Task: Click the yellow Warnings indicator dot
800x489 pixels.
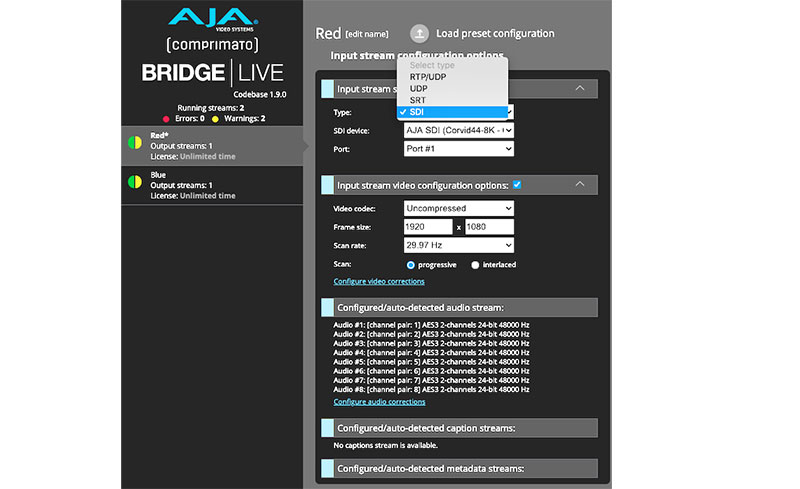Action: click(x=215, y=119)
